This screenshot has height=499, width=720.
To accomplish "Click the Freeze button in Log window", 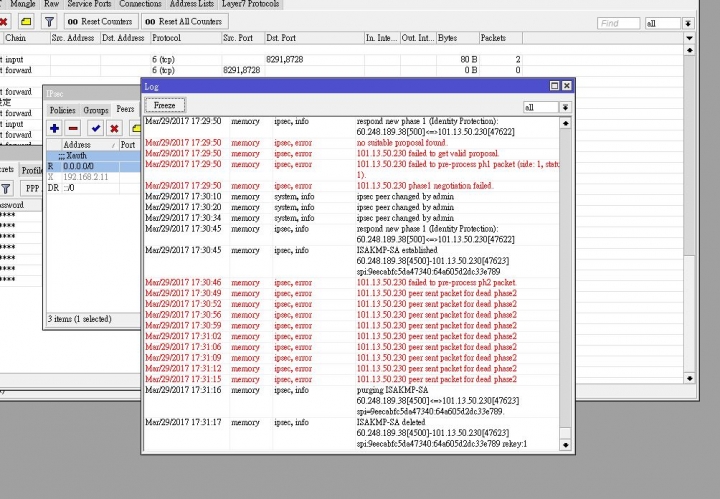I will tap(165, 105).
